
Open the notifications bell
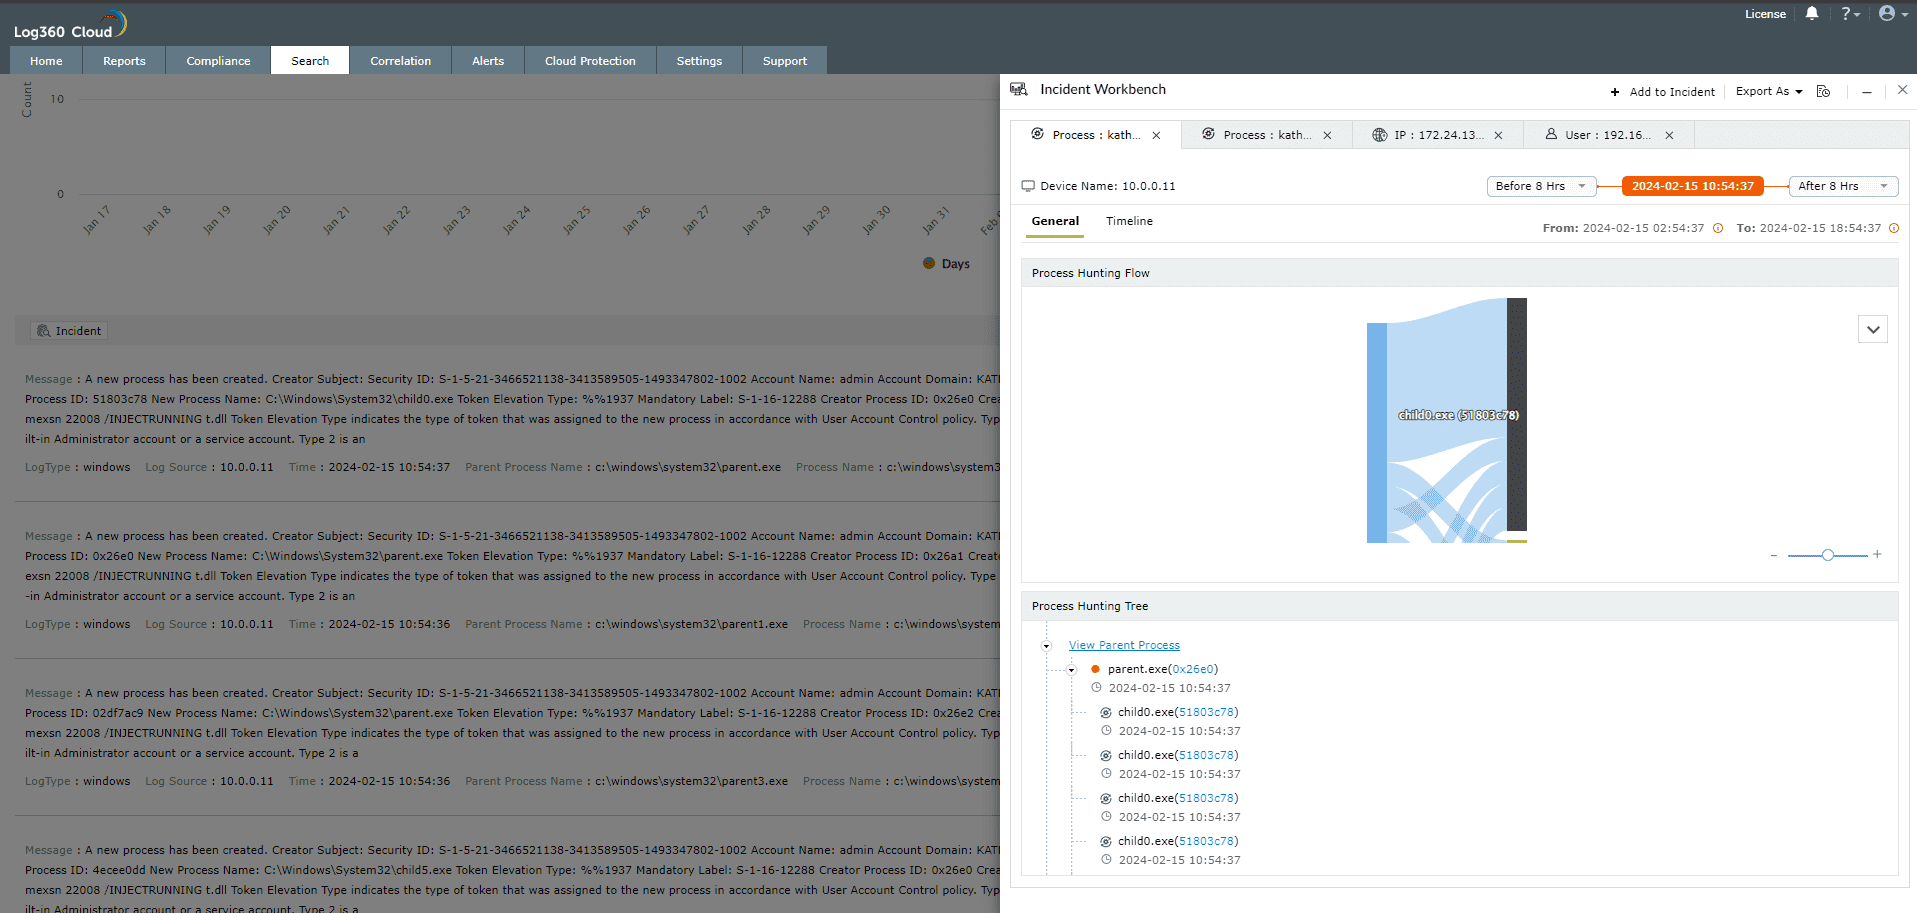point(1812,13)
